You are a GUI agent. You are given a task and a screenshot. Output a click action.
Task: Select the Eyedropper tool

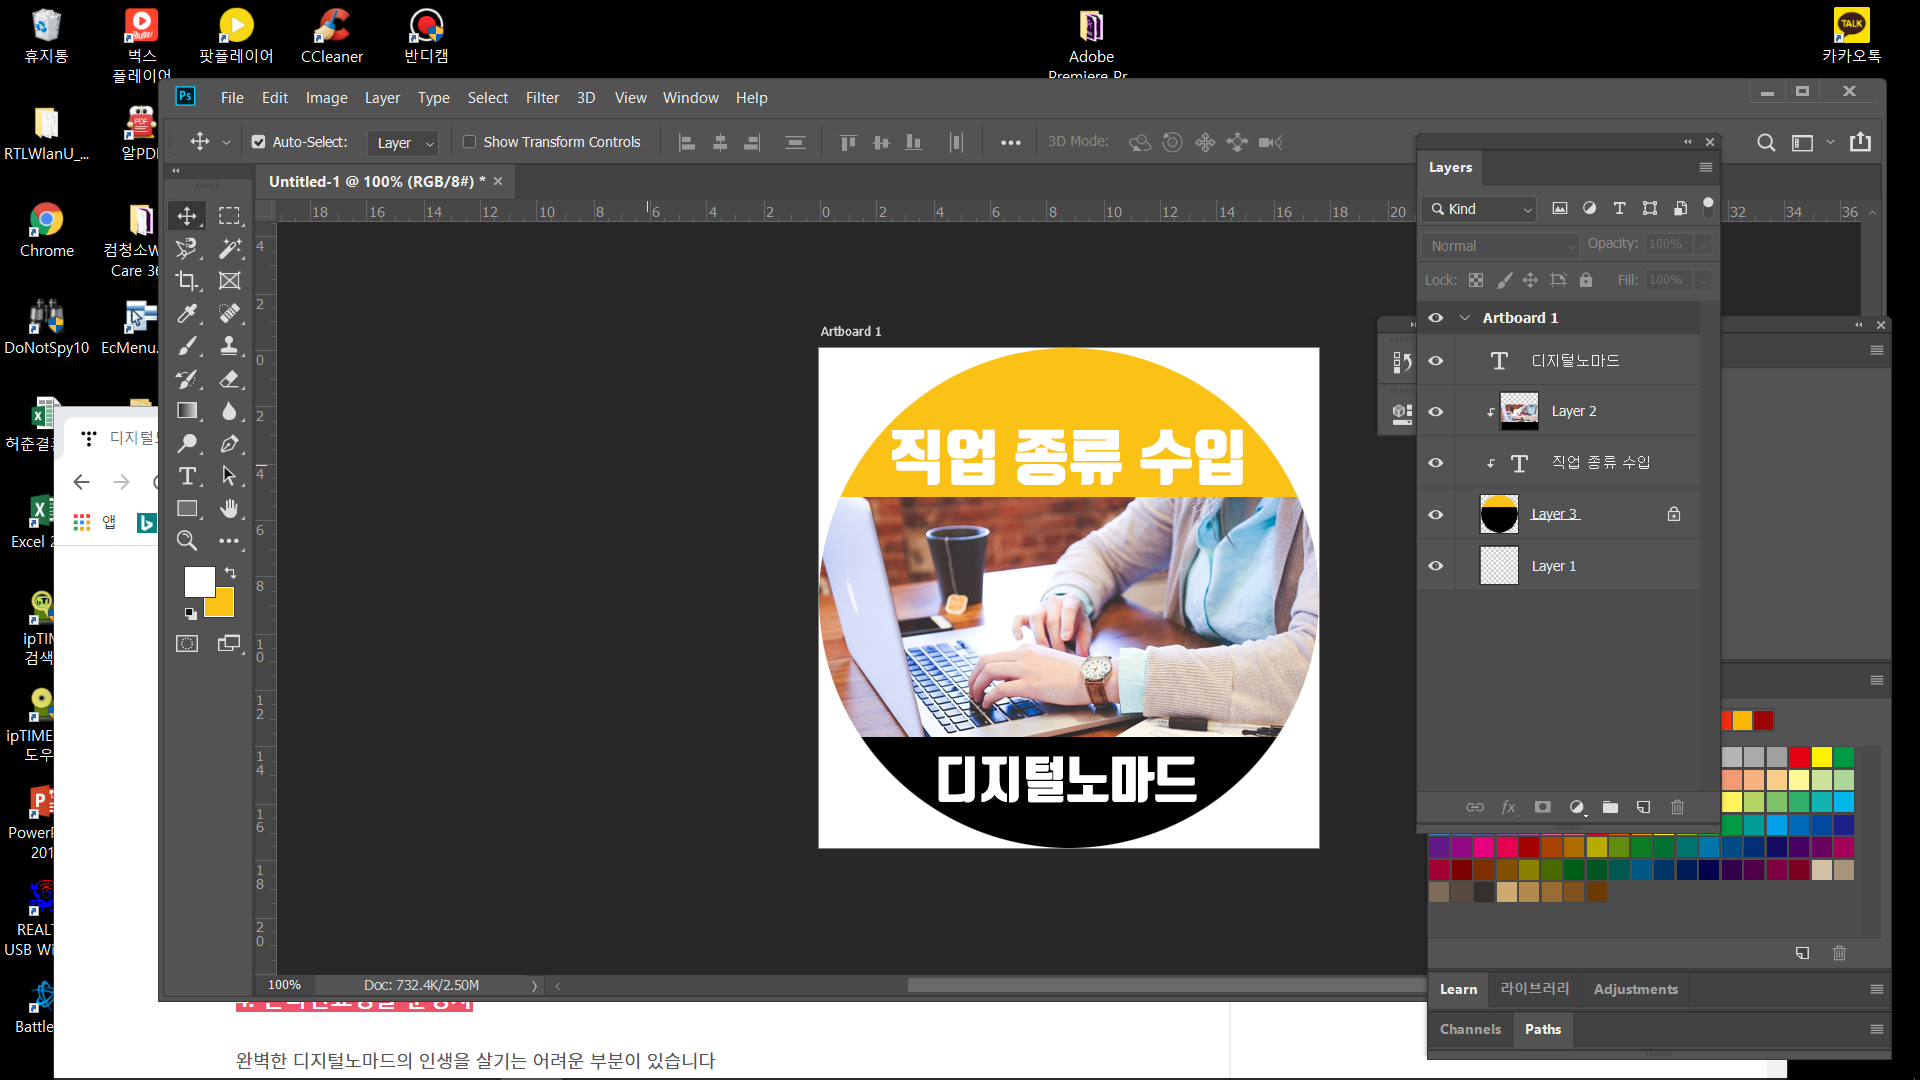coord(187,314)
